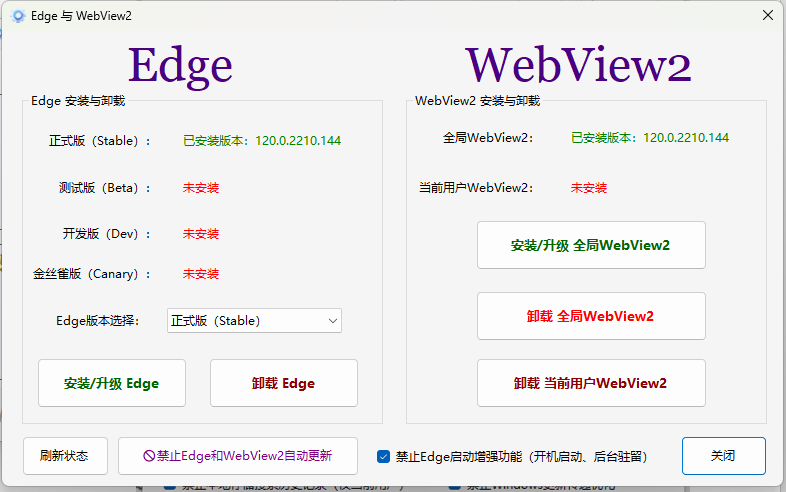The image size is (786, 492).
Task: Click the 安装/升级 Edge button
Action: (112, 383)
